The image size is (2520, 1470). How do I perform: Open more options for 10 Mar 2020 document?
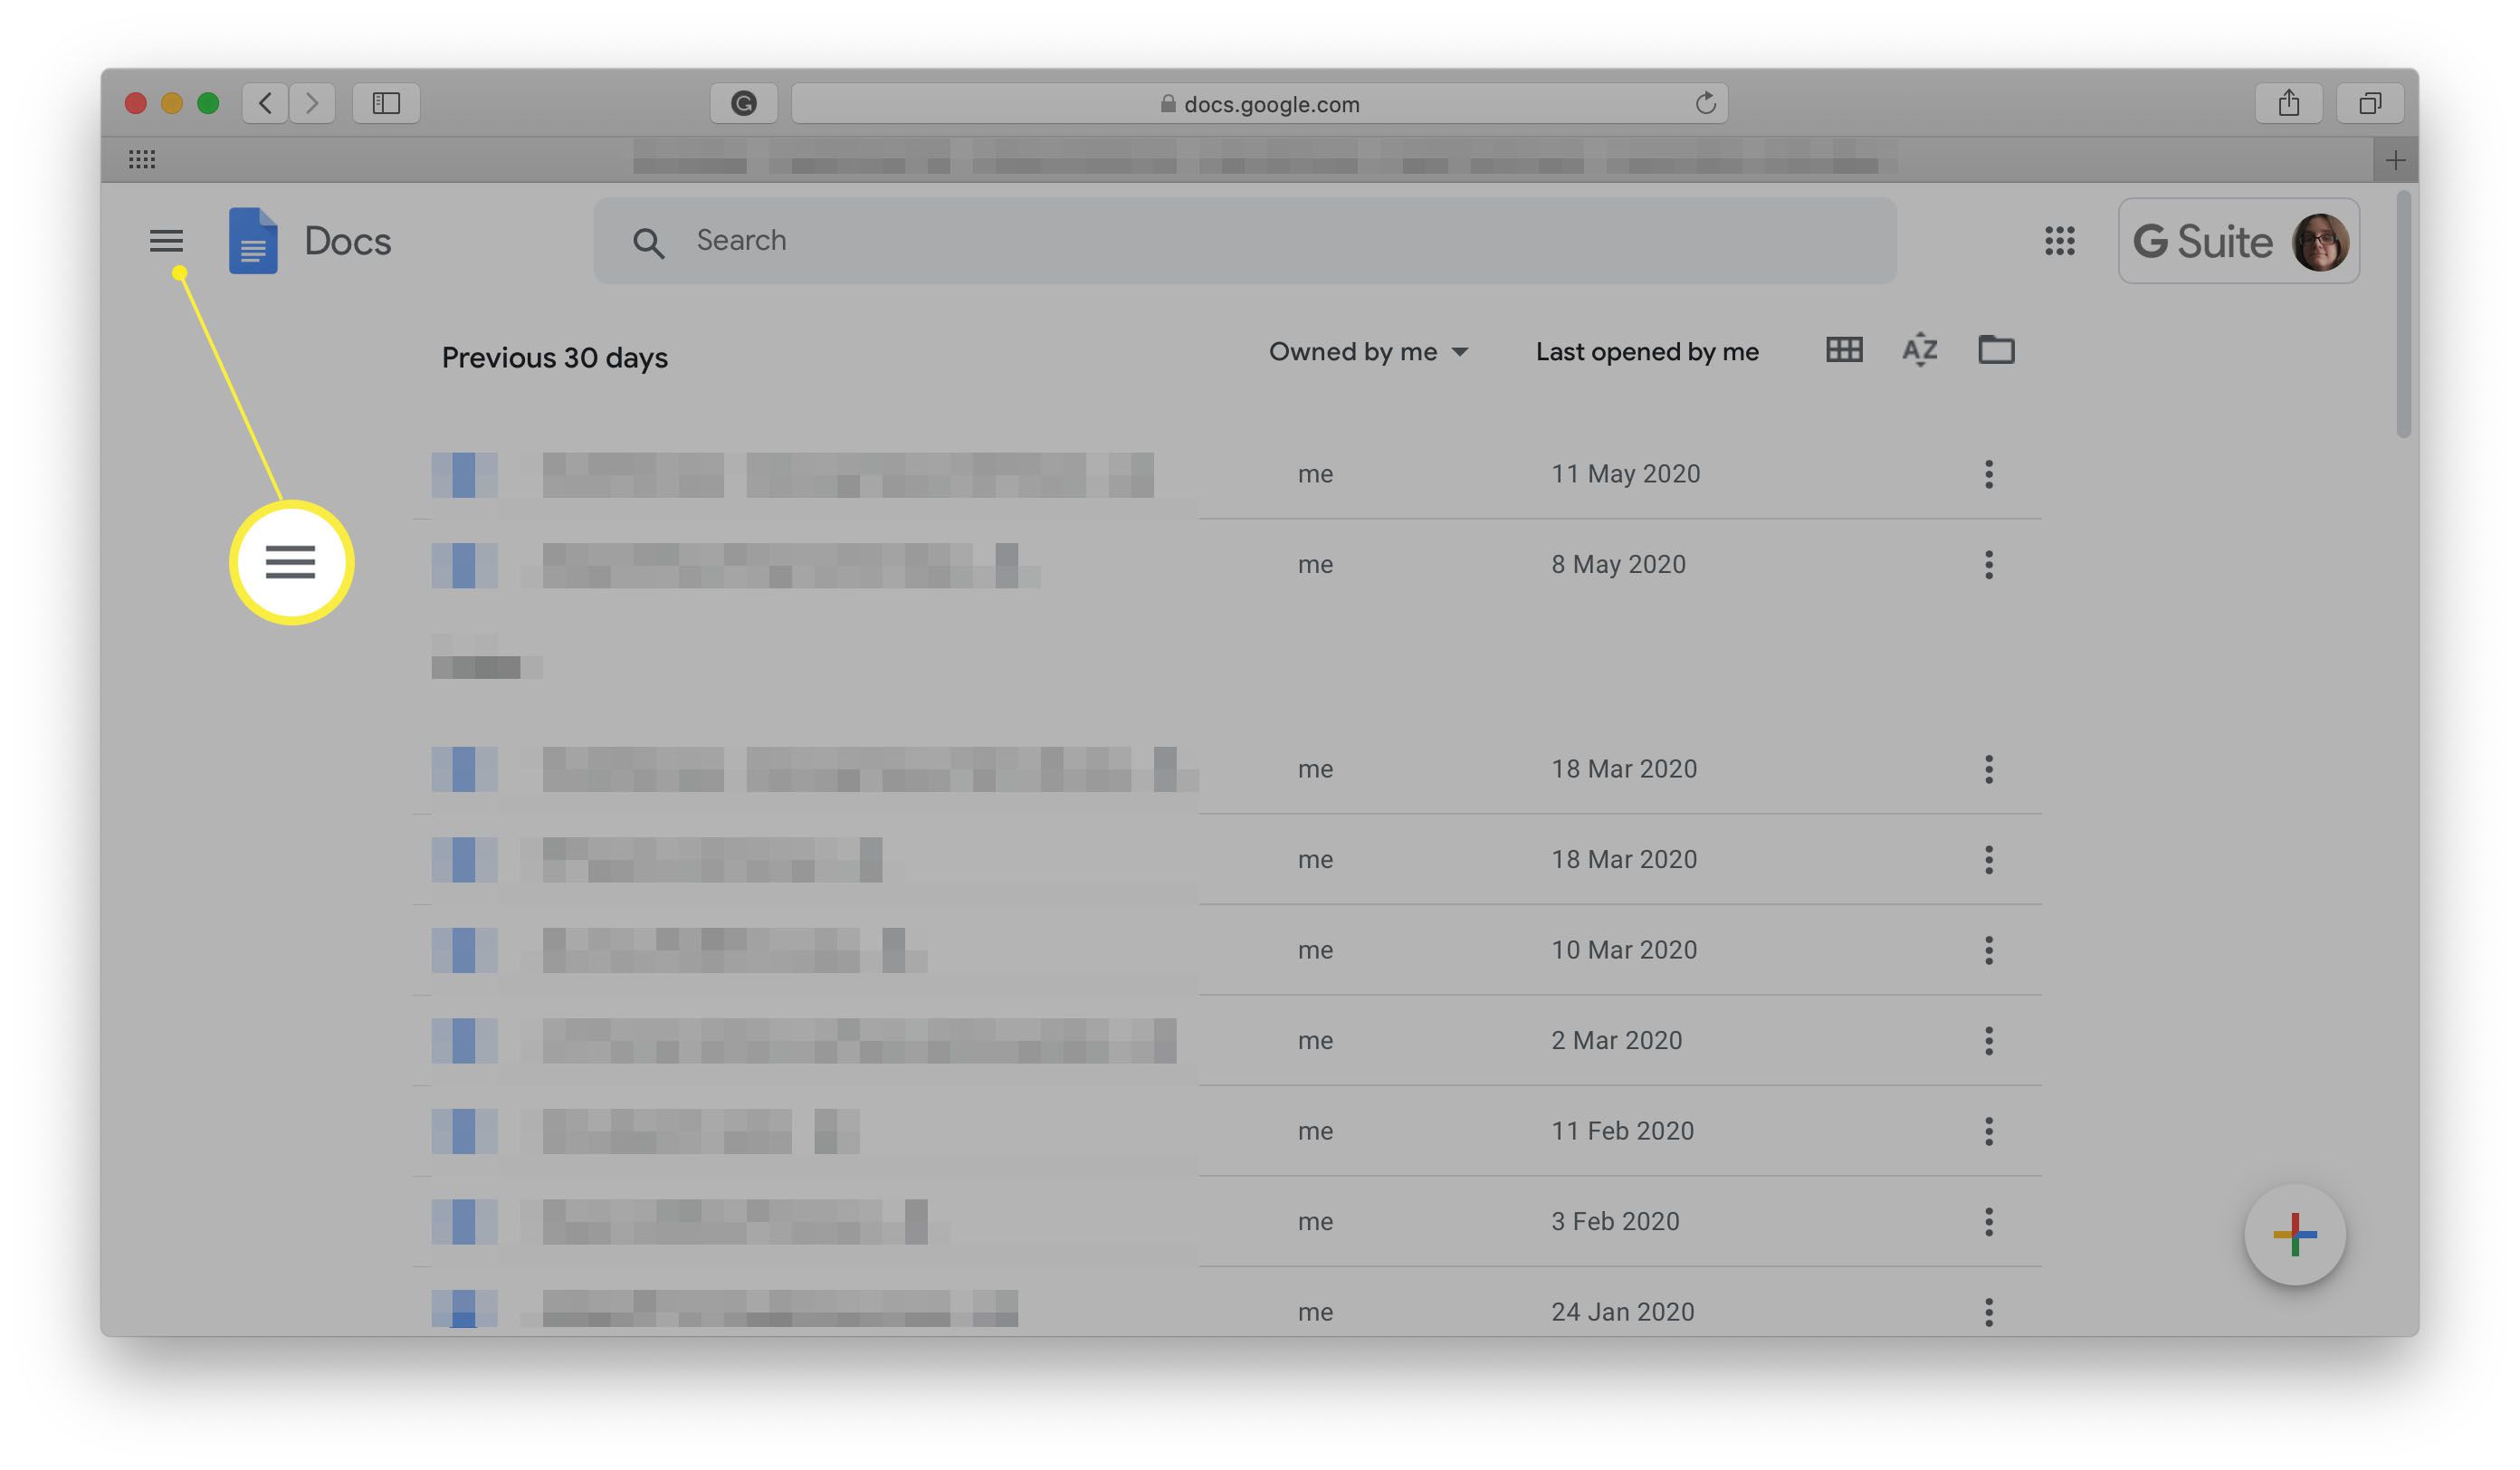click(1989, 950)
